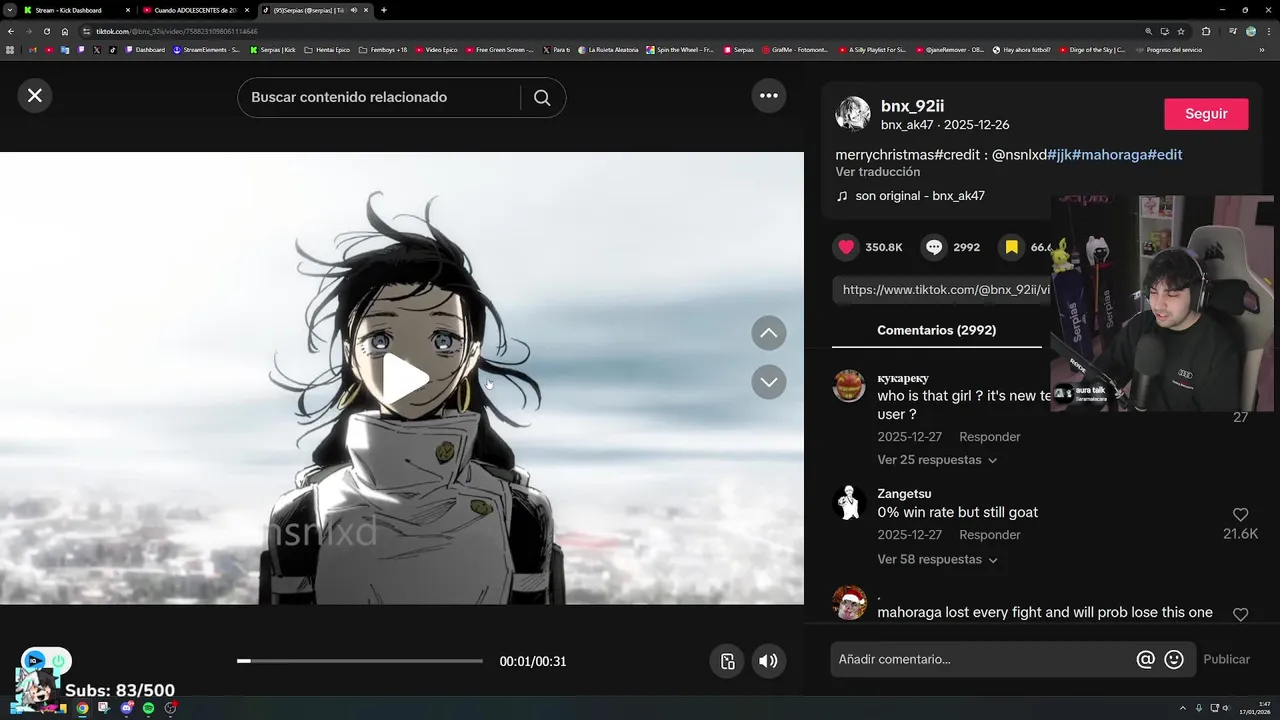Open Discord from the taskbar

pyautogui.click(x=126, y=708)
